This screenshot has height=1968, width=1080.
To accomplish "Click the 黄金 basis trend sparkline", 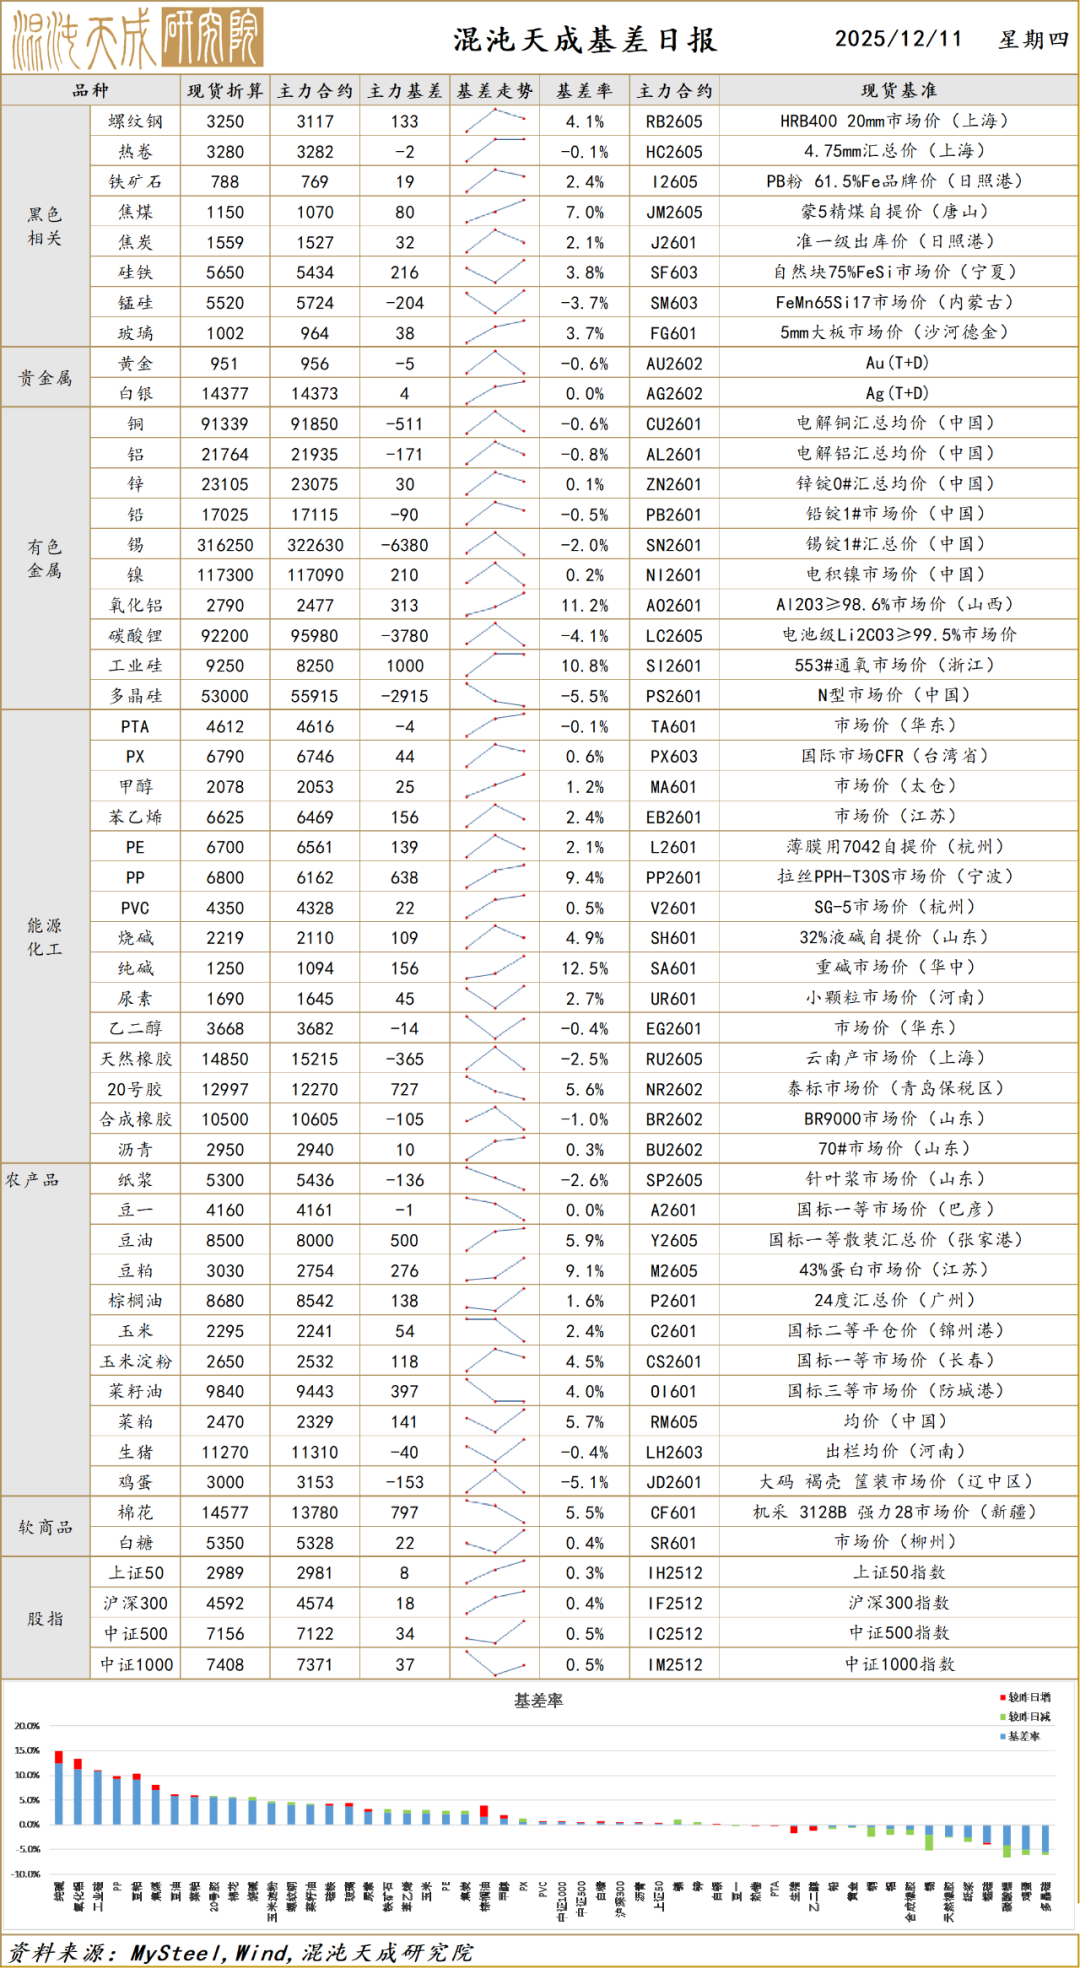I will click(x=495, y=363).
